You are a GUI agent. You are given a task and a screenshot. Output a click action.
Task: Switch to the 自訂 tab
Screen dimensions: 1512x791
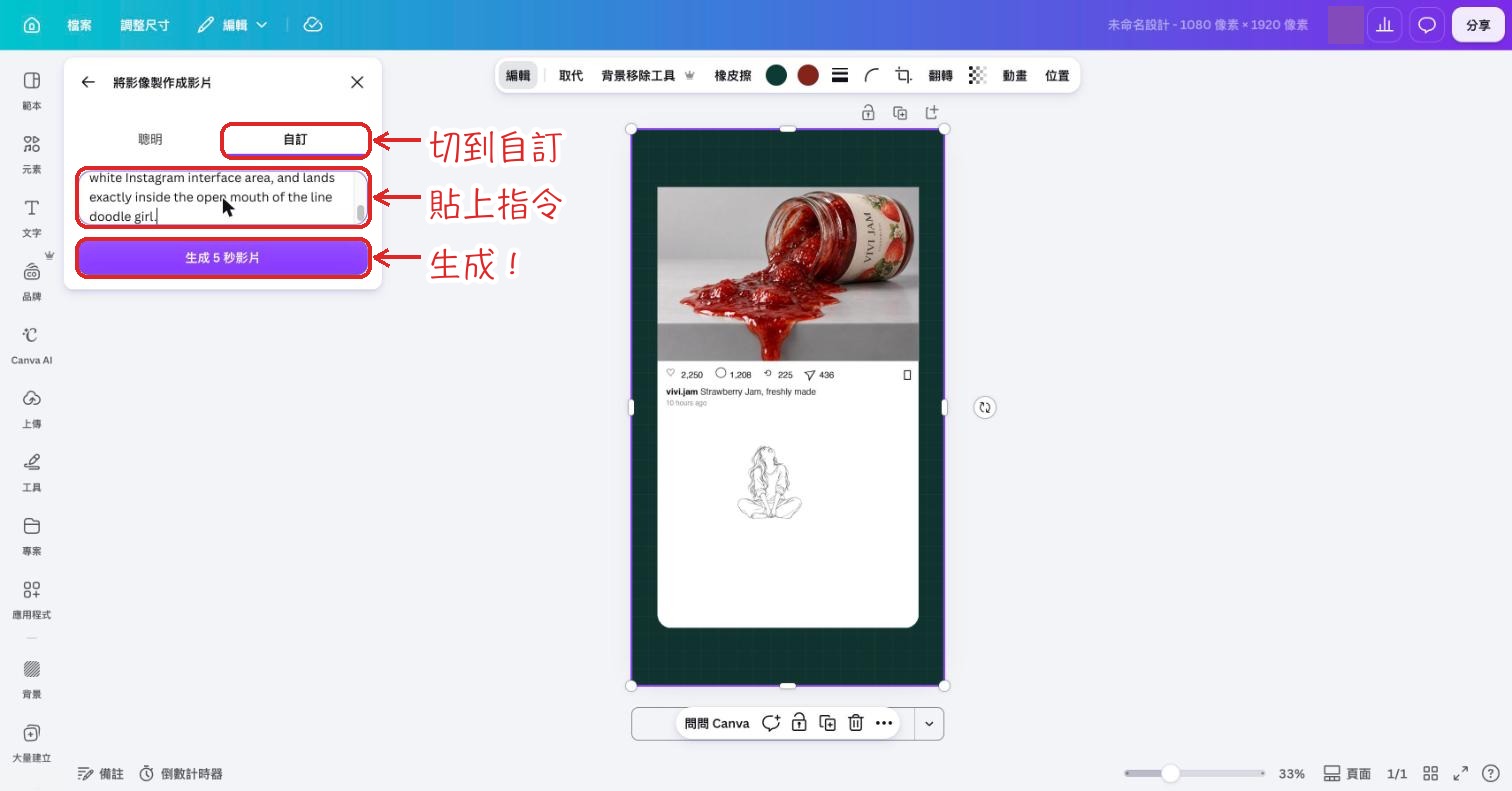point(295,140)
